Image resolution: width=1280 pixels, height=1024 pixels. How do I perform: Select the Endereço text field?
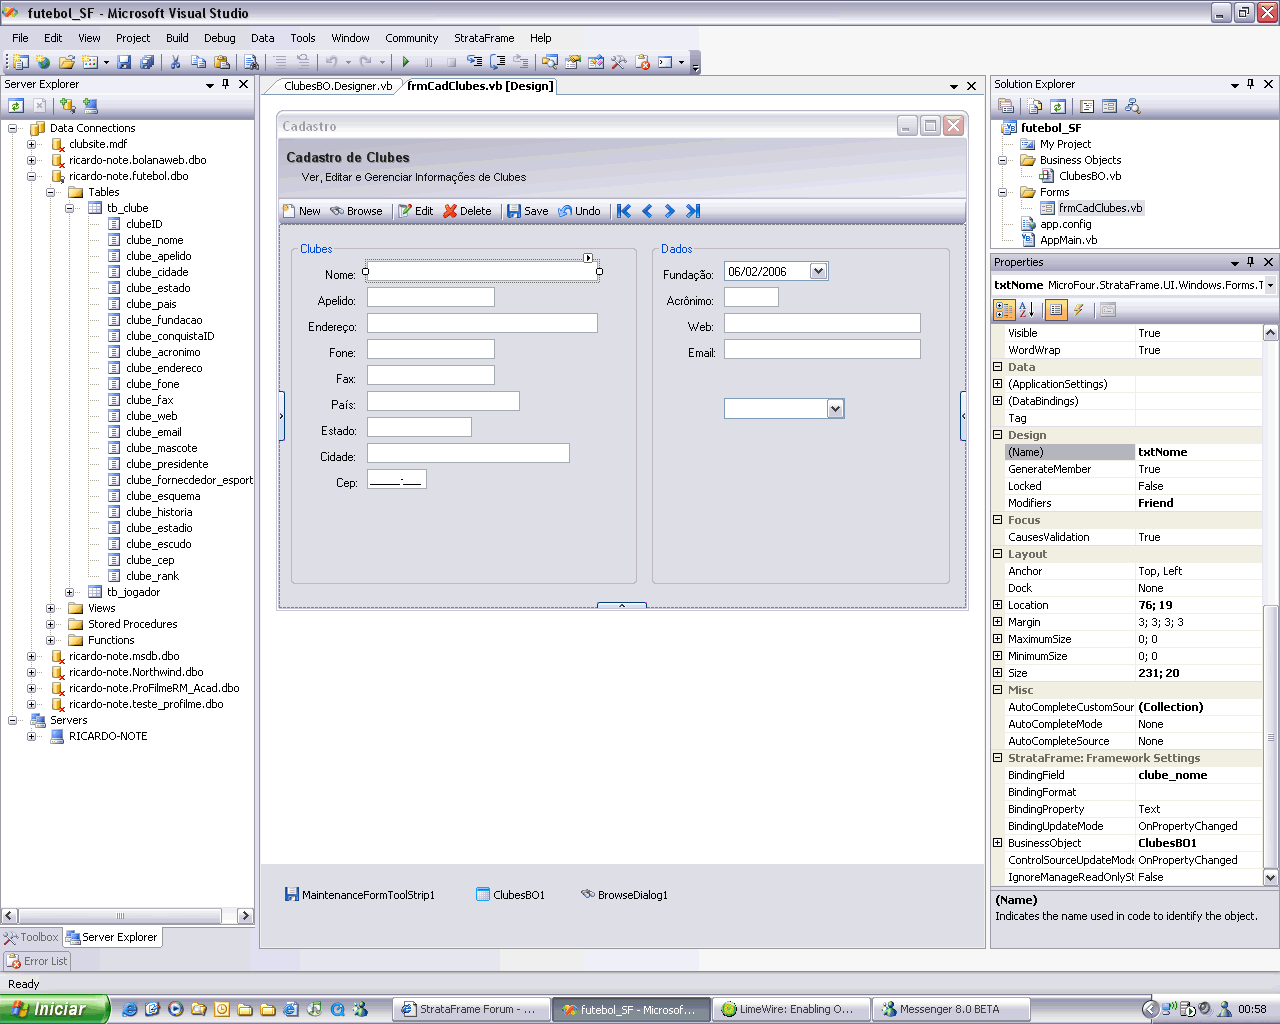[481, 323]
